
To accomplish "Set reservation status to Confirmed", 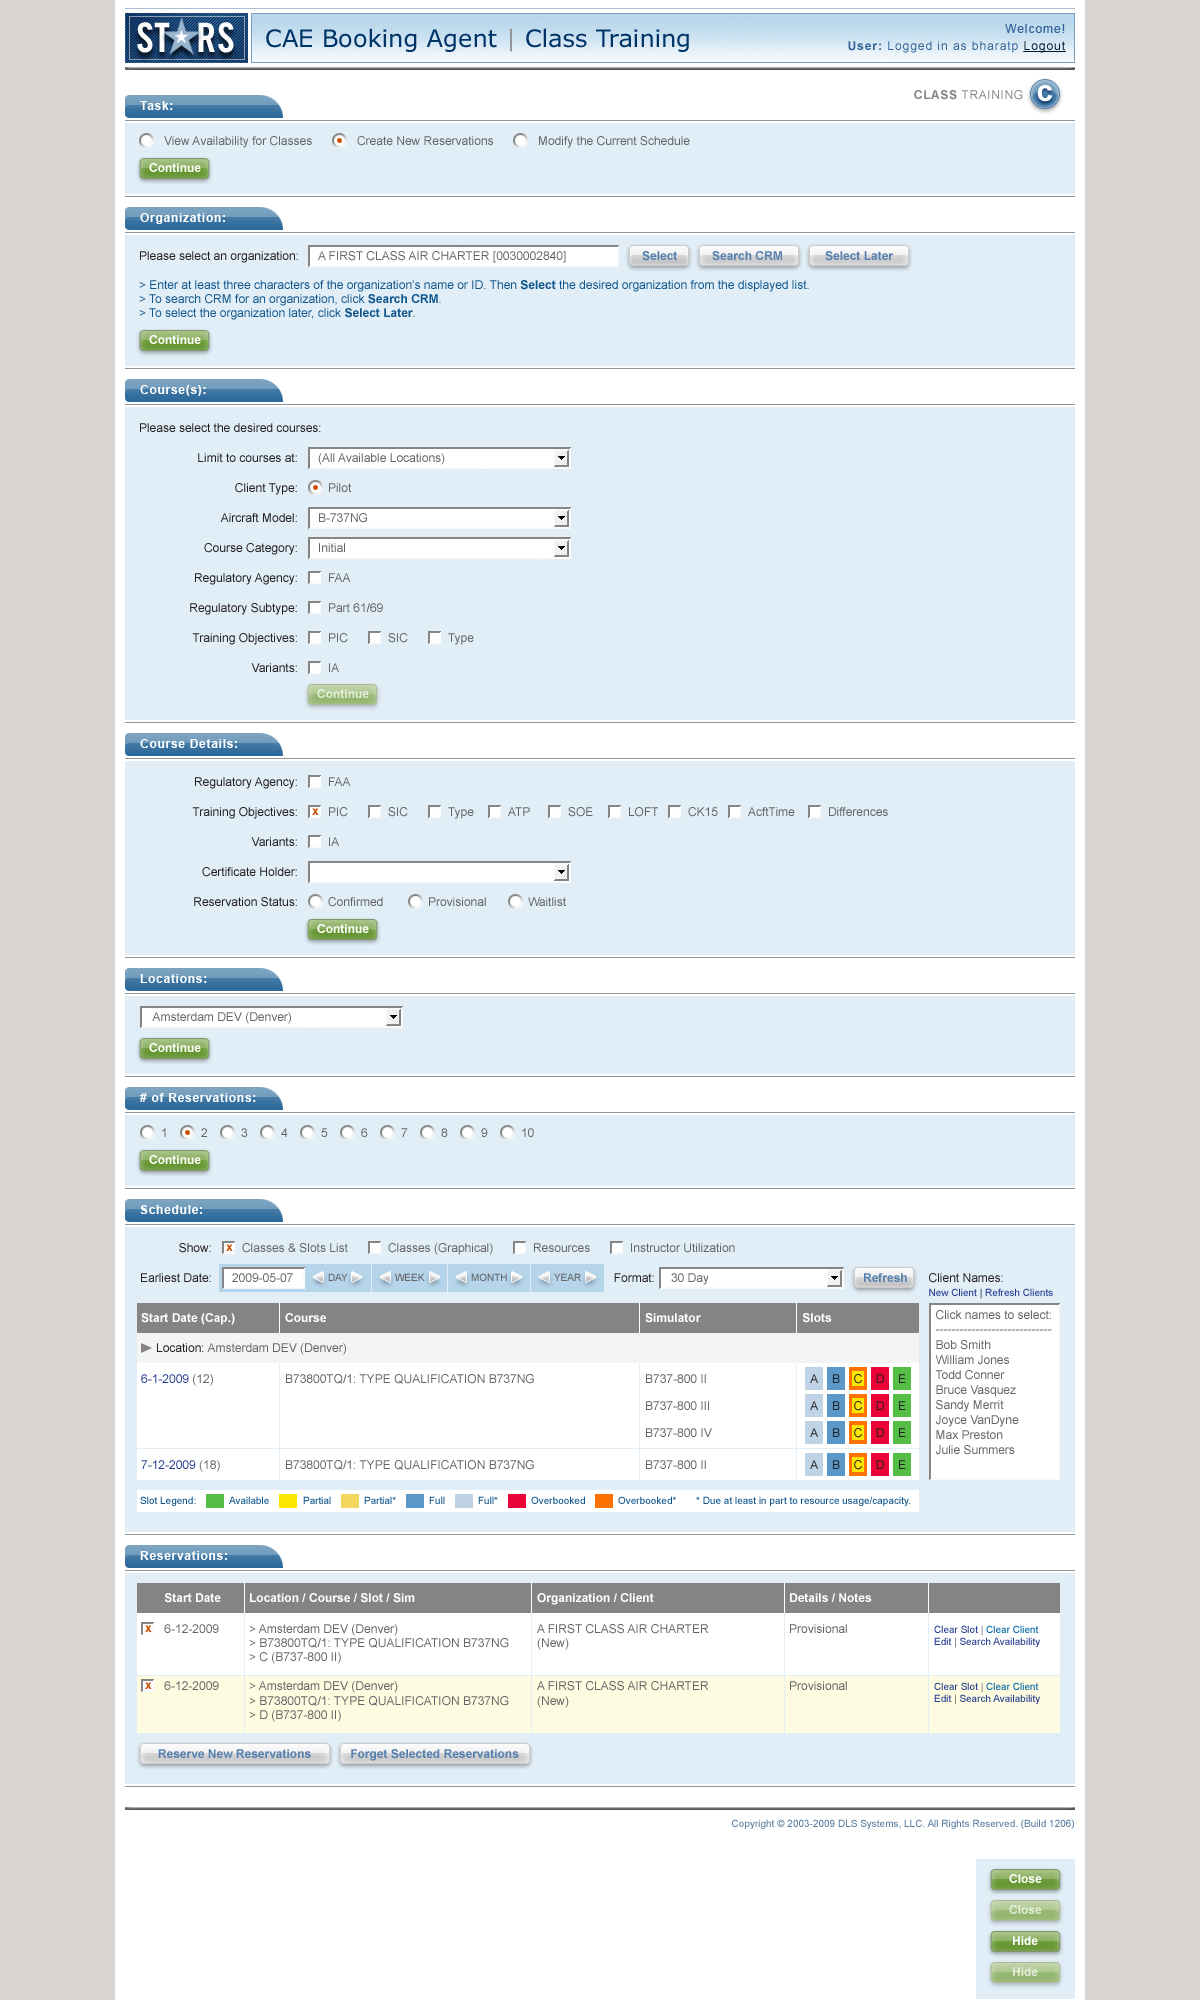I will 316,902.
